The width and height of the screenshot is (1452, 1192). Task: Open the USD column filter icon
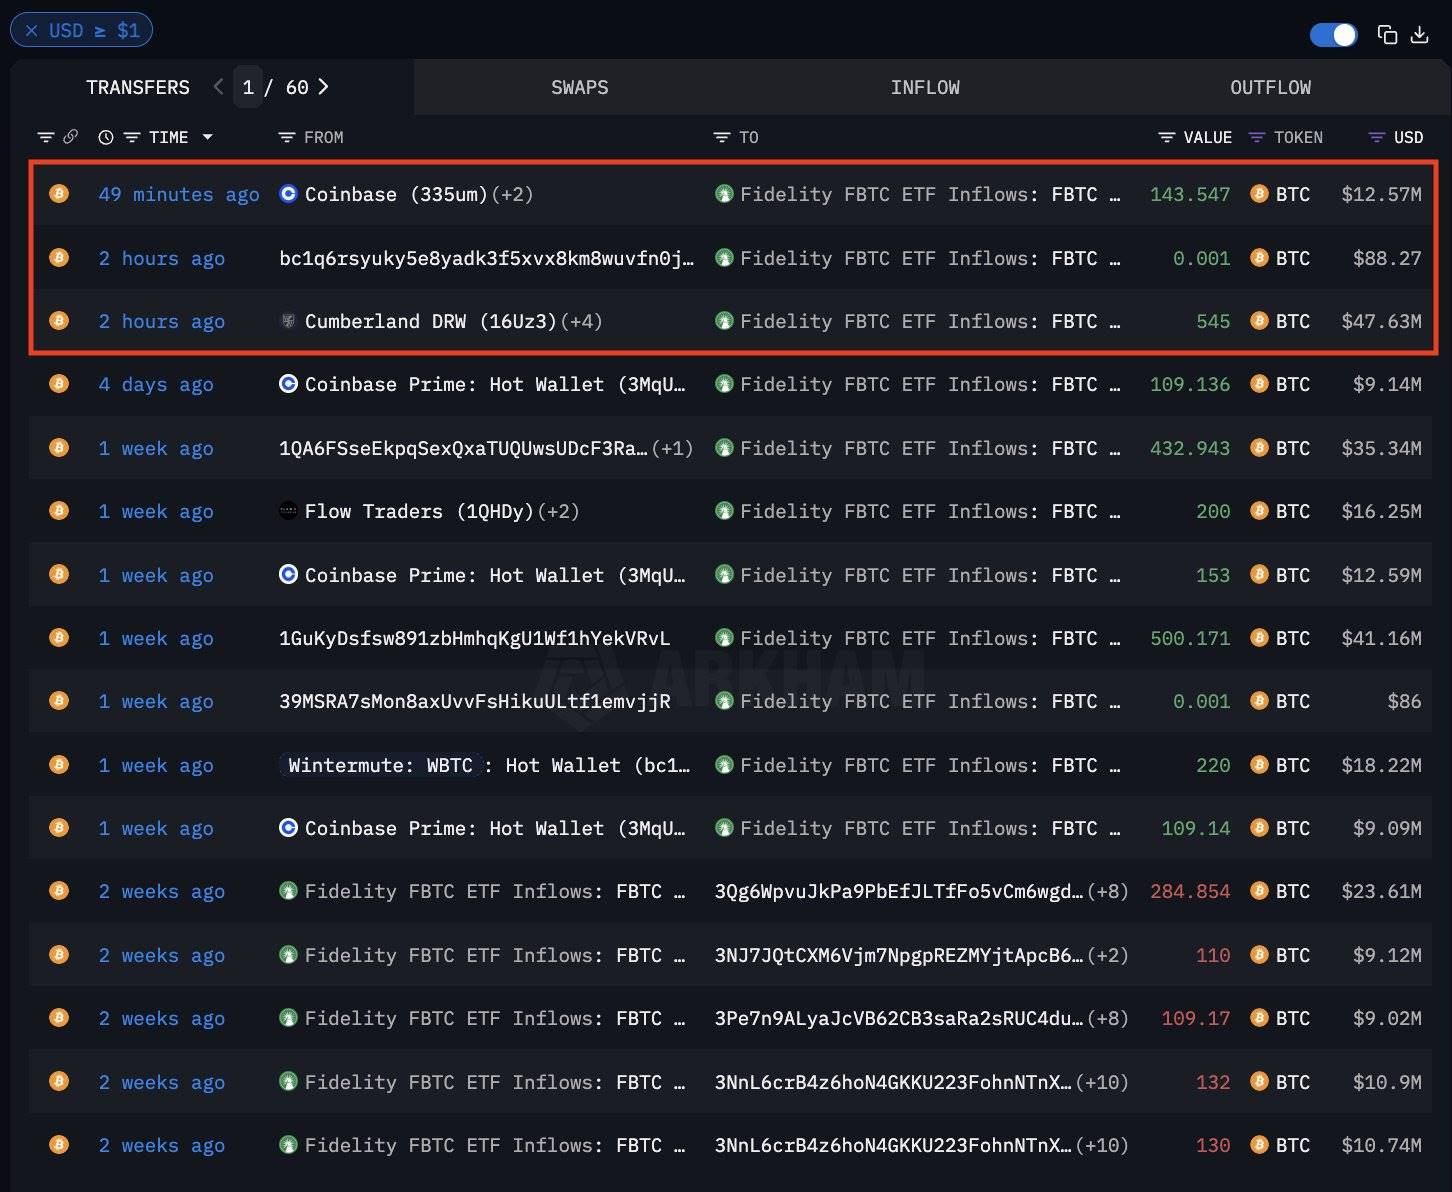pos(1377,137)
